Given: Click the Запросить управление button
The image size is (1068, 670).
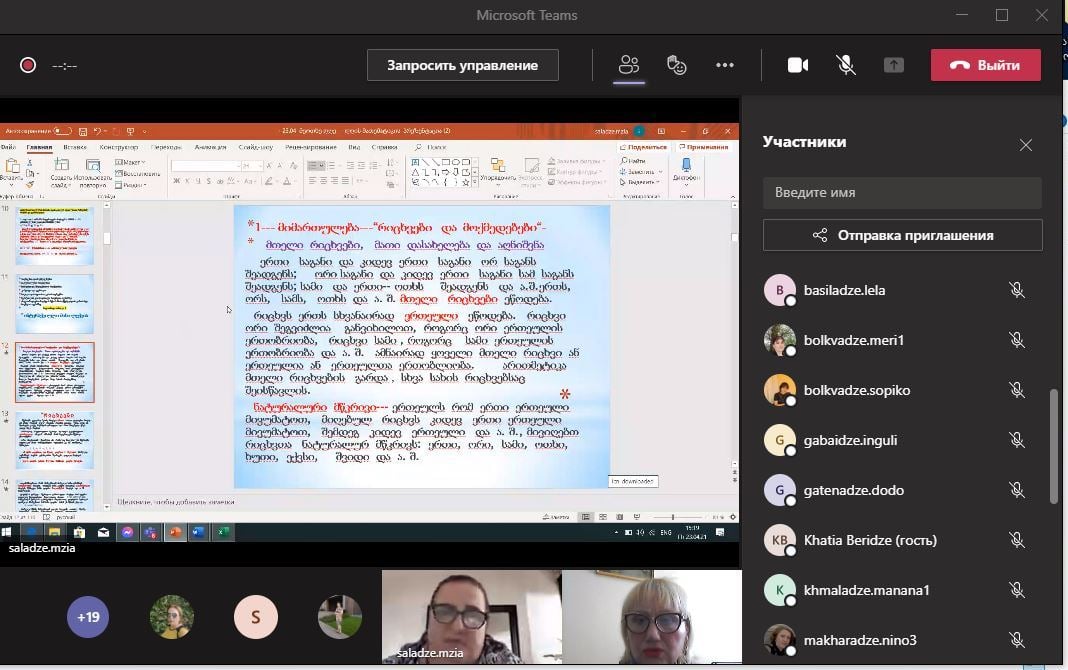Looking at the screenshot, I should 462,65.
